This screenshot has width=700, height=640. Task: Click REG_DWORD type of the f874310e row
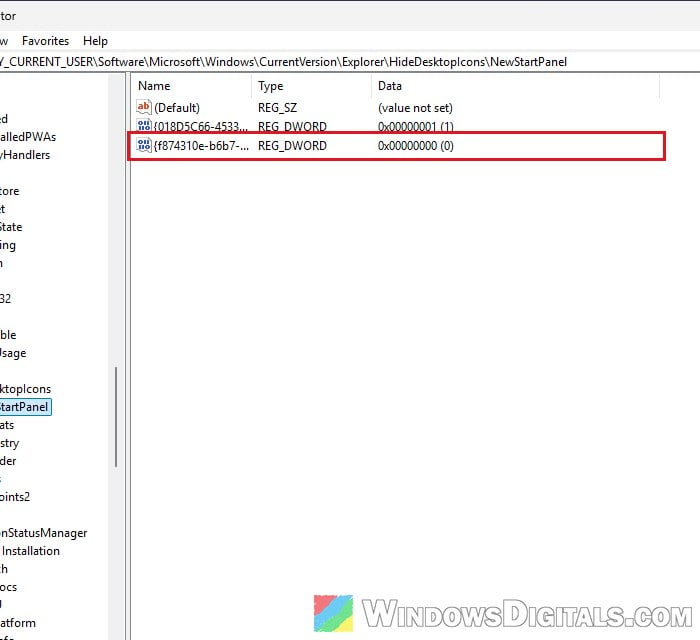point(292,145)
